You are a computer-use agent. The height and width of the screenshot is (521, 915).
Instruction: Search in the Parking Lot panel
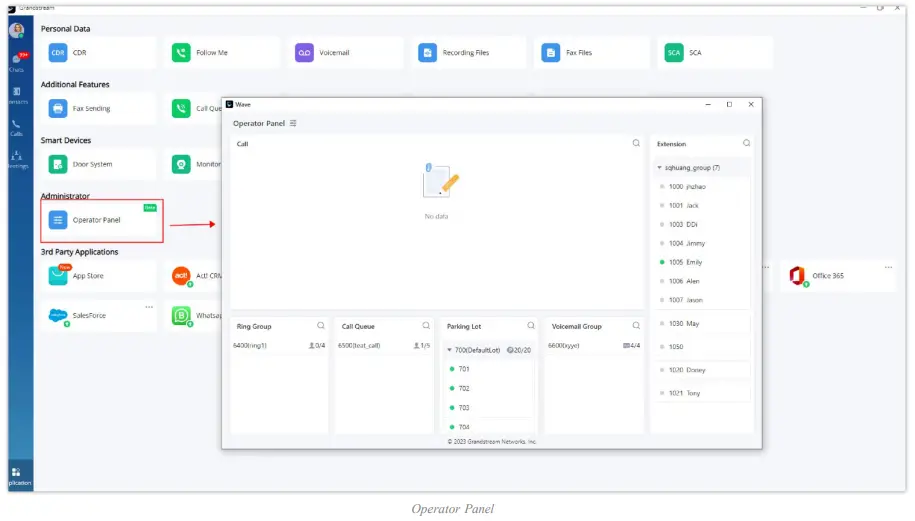pos(530,326)
